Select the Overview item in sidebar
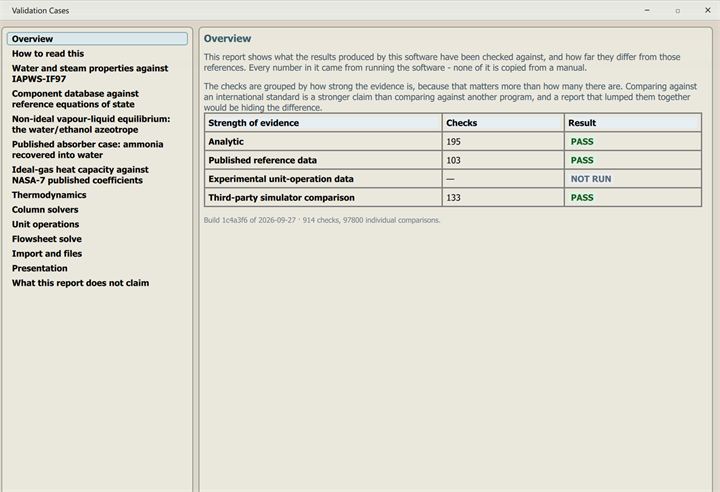The image size is (720, 492). (x=97, y=39)
